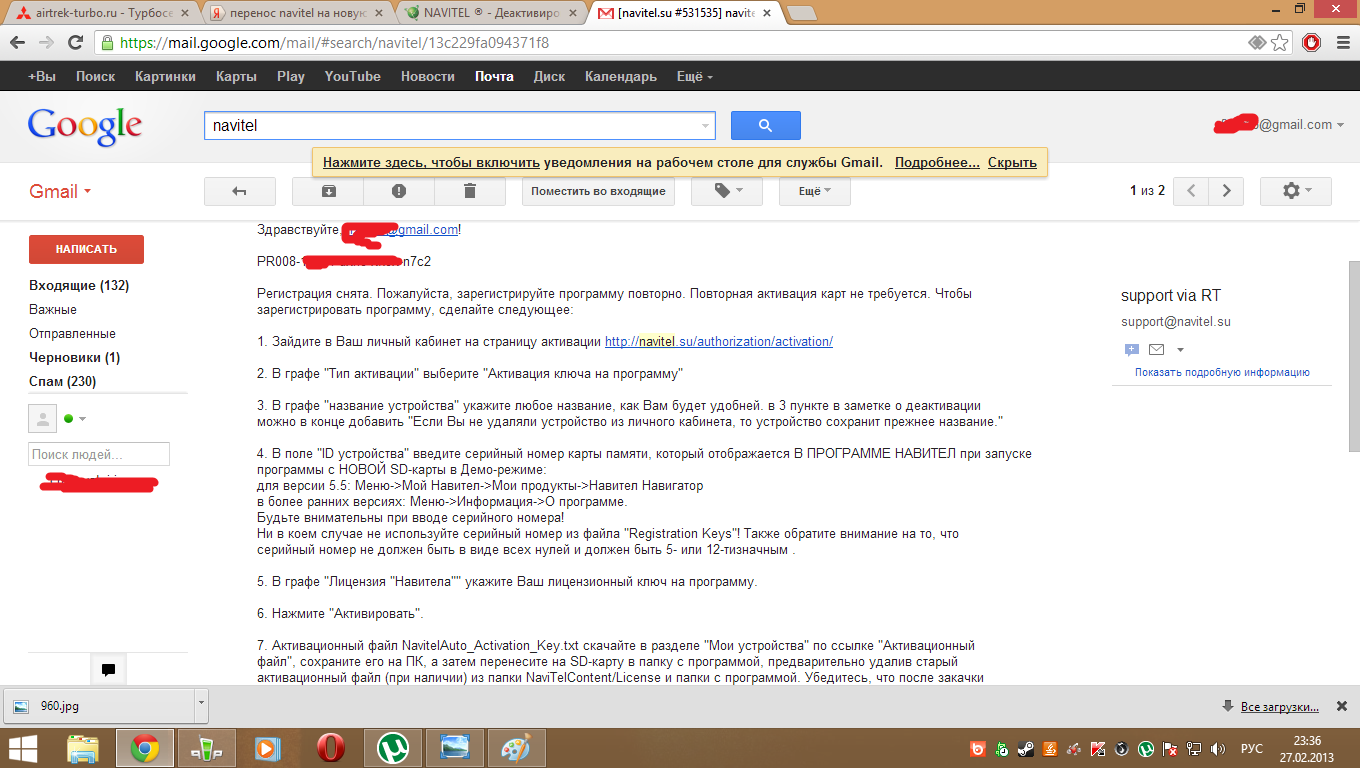Viewport: 1360px width, 768px height.
Task: Click the Gmail back to results arrow
Action: click(x=239, y=191)
